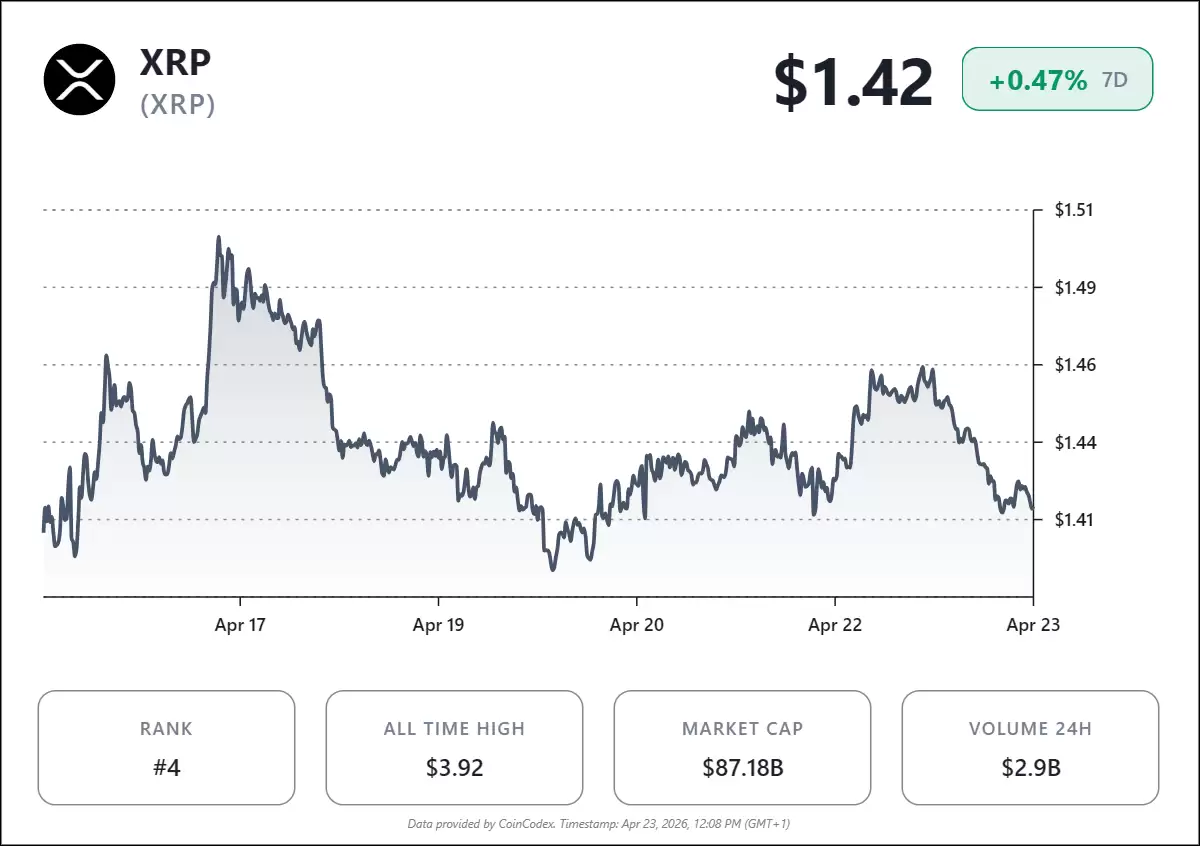Click the Apr 22 date marker

pyautogui.click(x=834, y=625)
